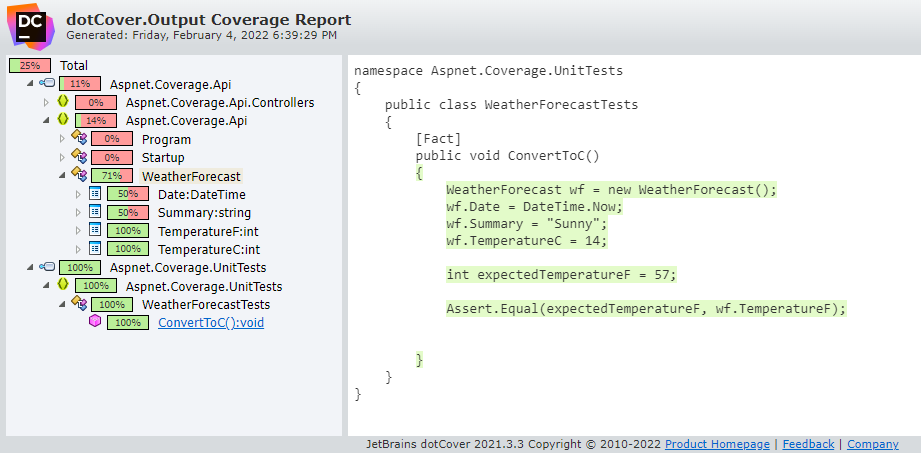Expand the TemperatureF:int property node
Viewport: 921px width, 453px height.
click(x=79, y=231)
